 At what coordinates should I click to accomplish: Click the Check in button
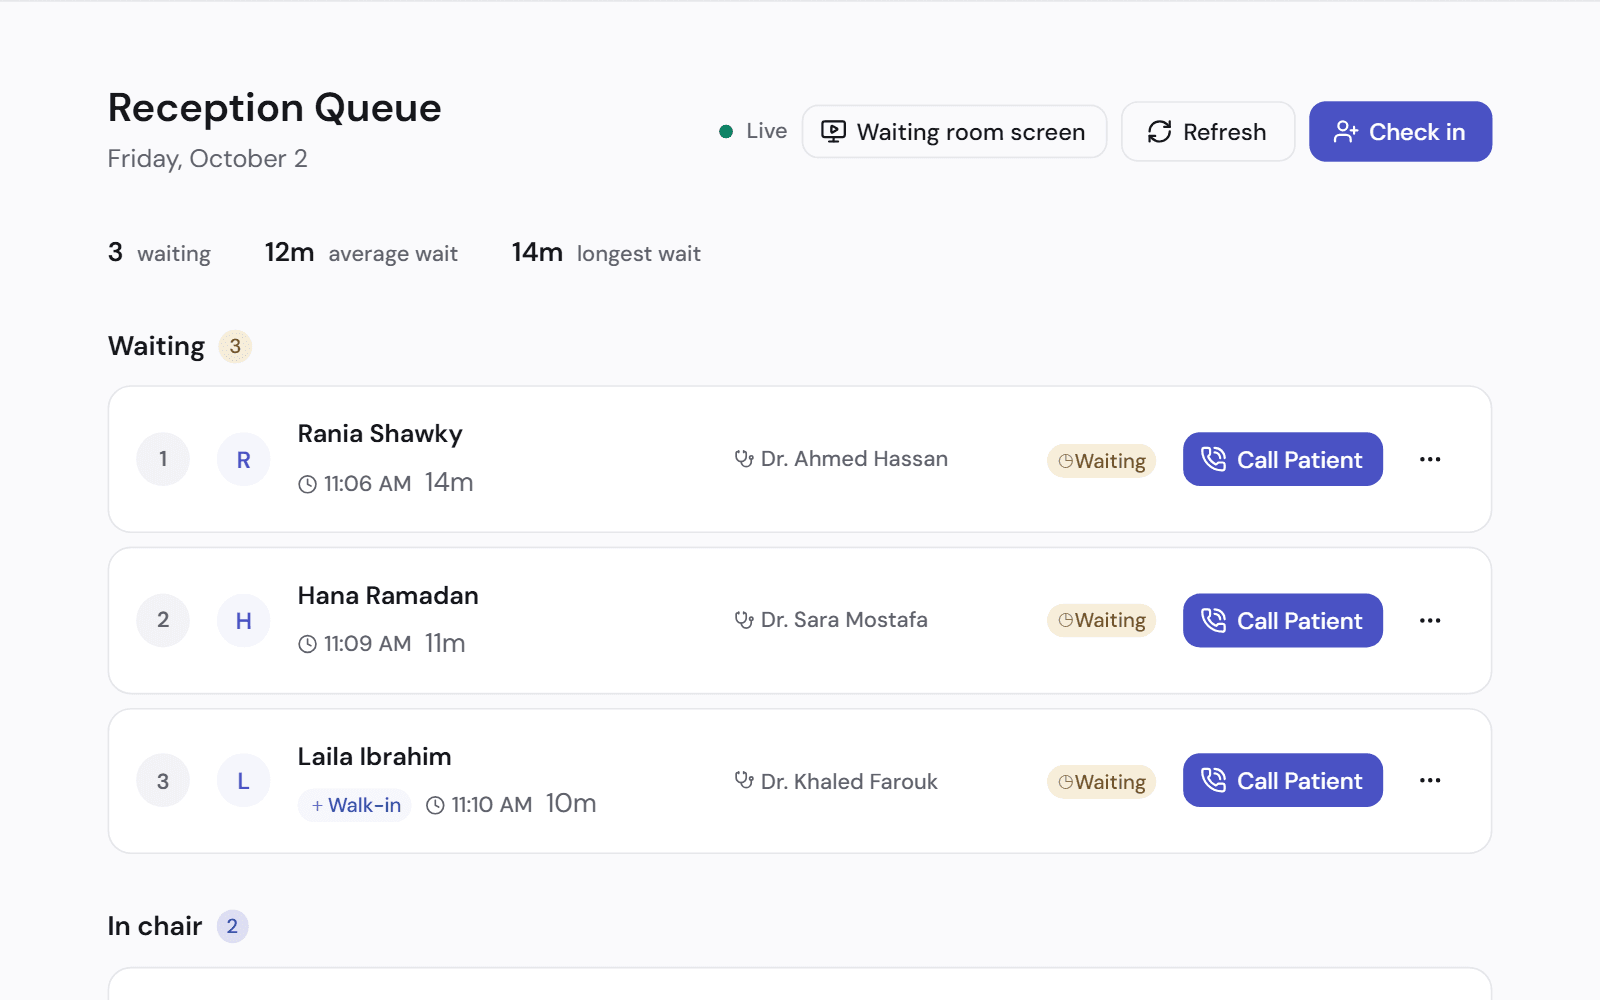point(1400,132)
